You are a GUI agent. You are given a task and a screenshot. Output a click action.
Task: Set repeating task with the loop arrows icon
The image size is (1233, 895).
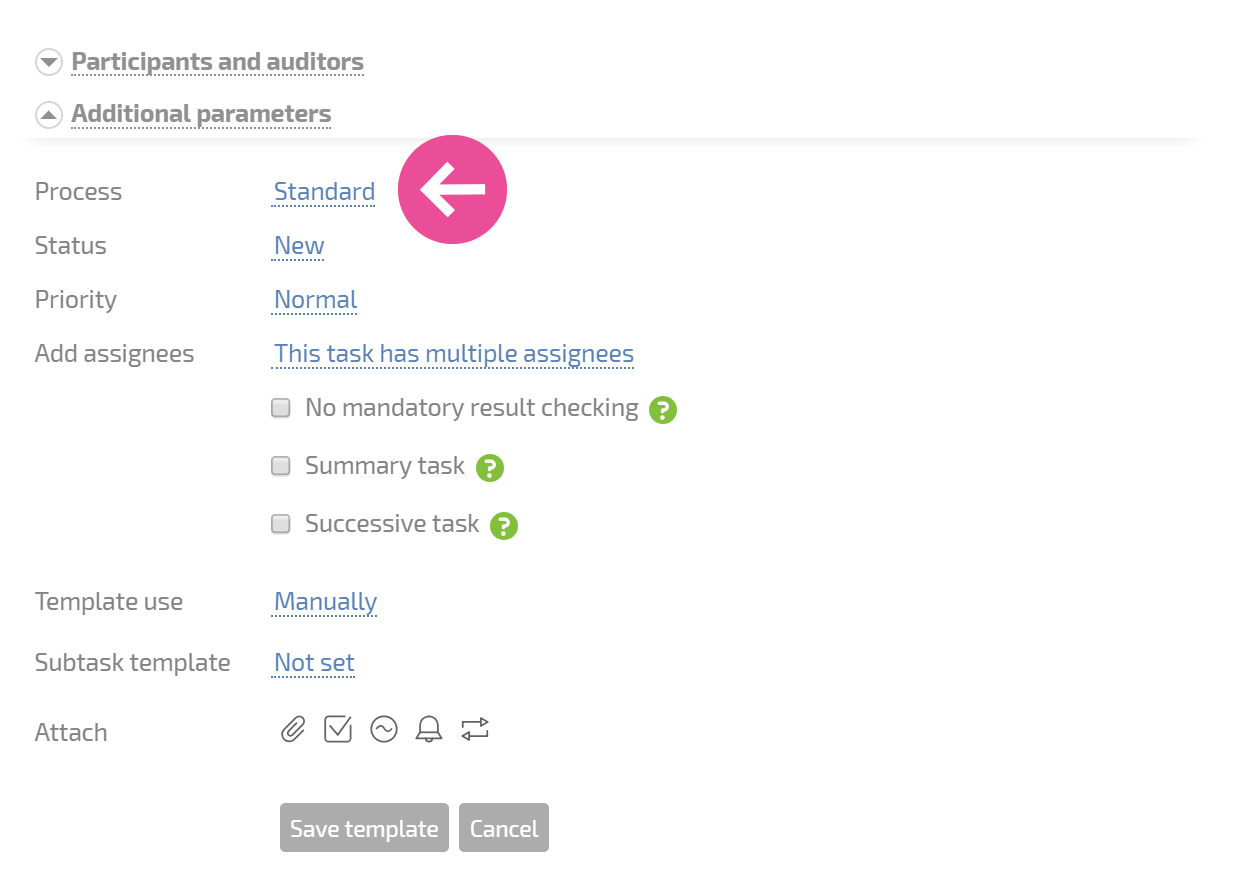pyautogui.click(x=475, y=730)
